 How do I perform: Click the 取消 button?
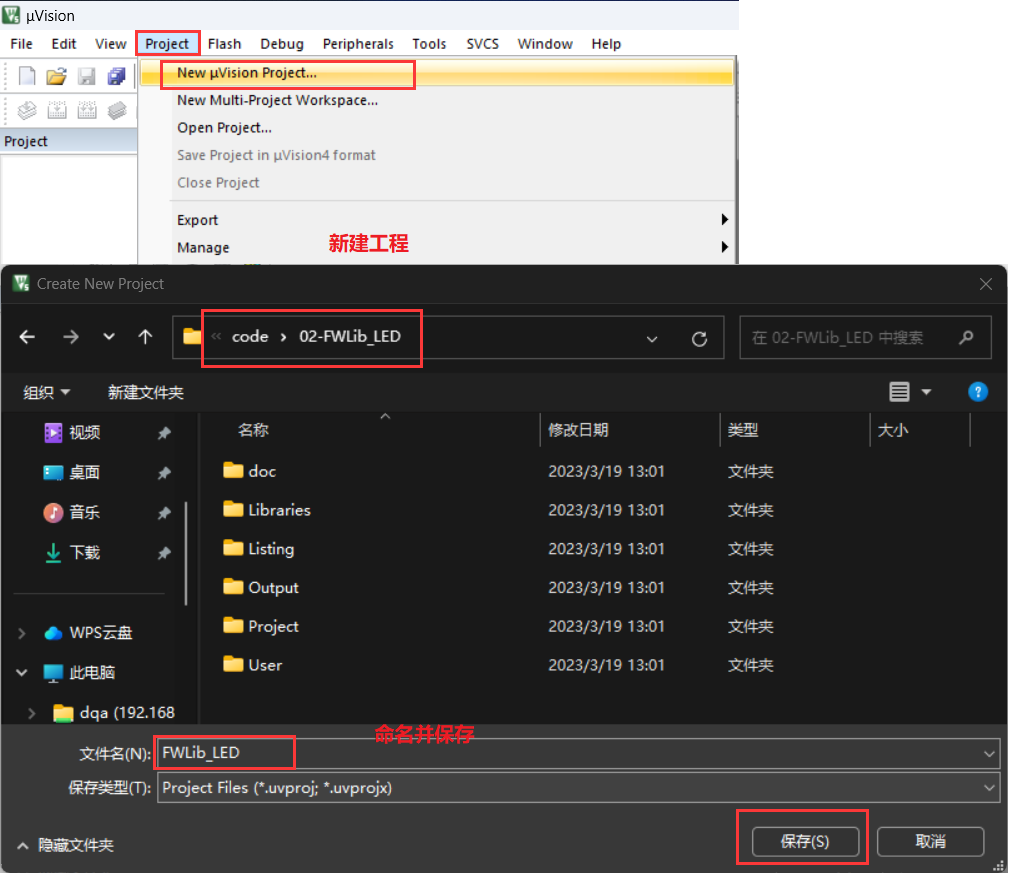[x=930, y=841]
